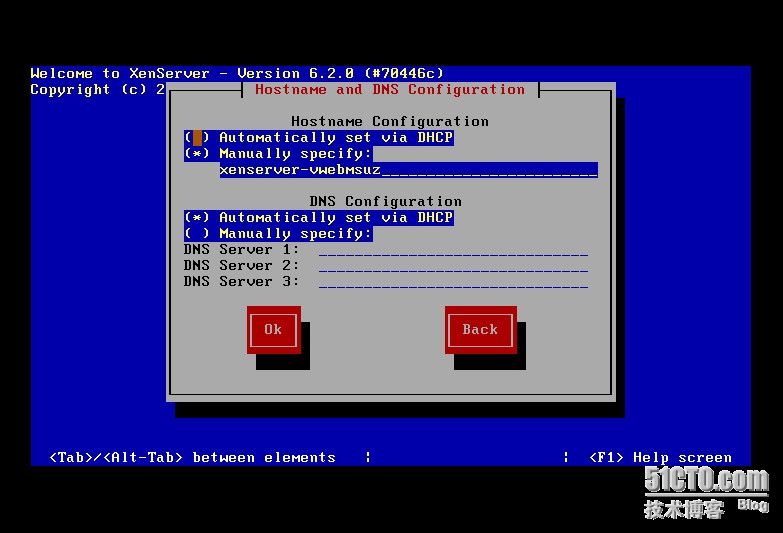Click the 'Copyright (c)' text line
Viewport: 783px width, 533px height.
click(x=97, y=89)
